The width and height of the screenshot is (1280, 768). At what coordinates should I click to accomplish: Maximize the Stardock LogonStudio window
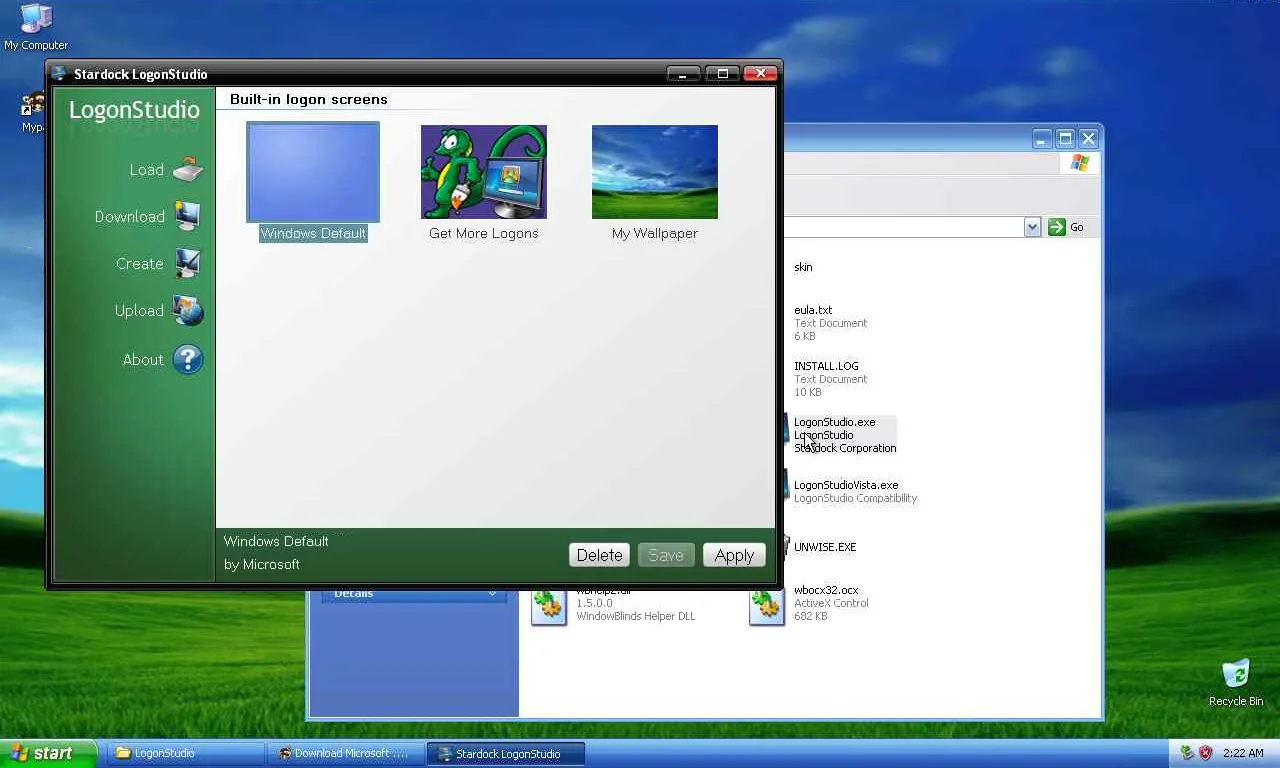(722, 73)
